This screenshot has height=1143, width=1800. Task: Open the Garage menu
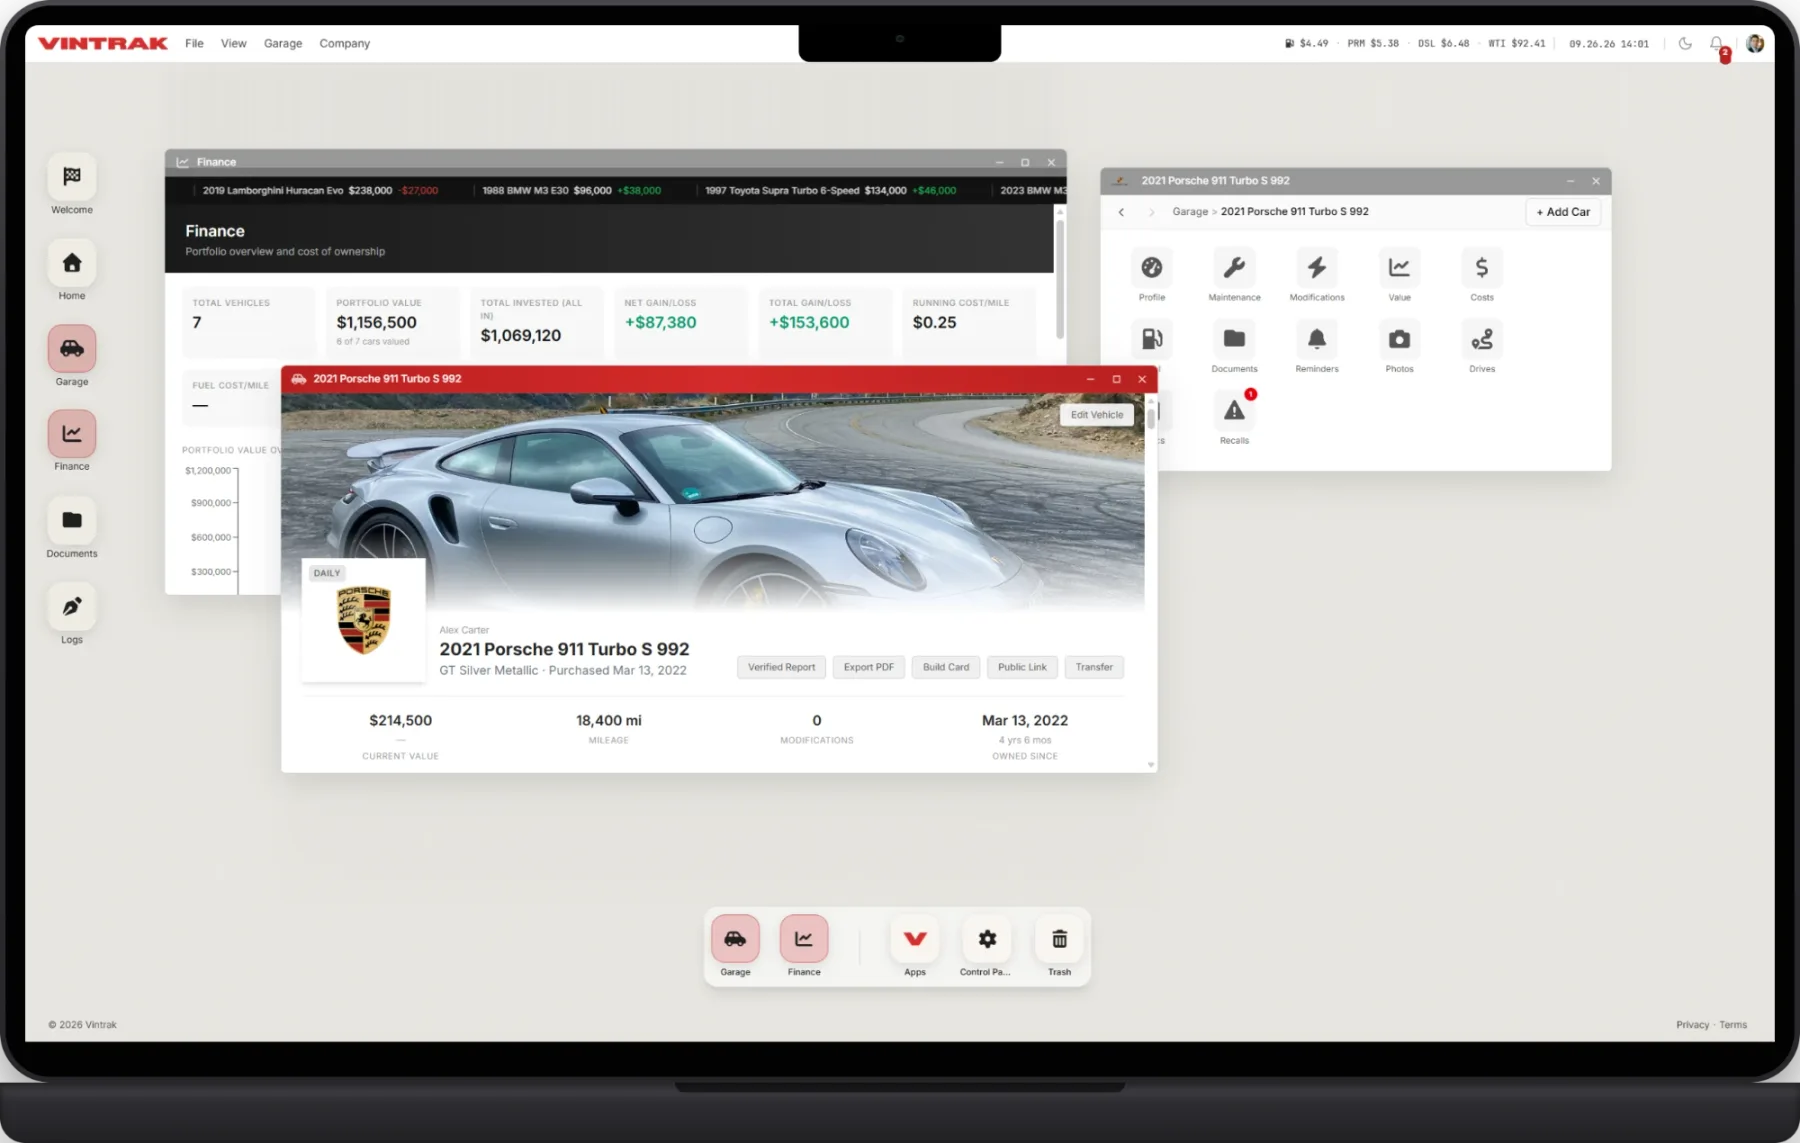click(283, 43)
